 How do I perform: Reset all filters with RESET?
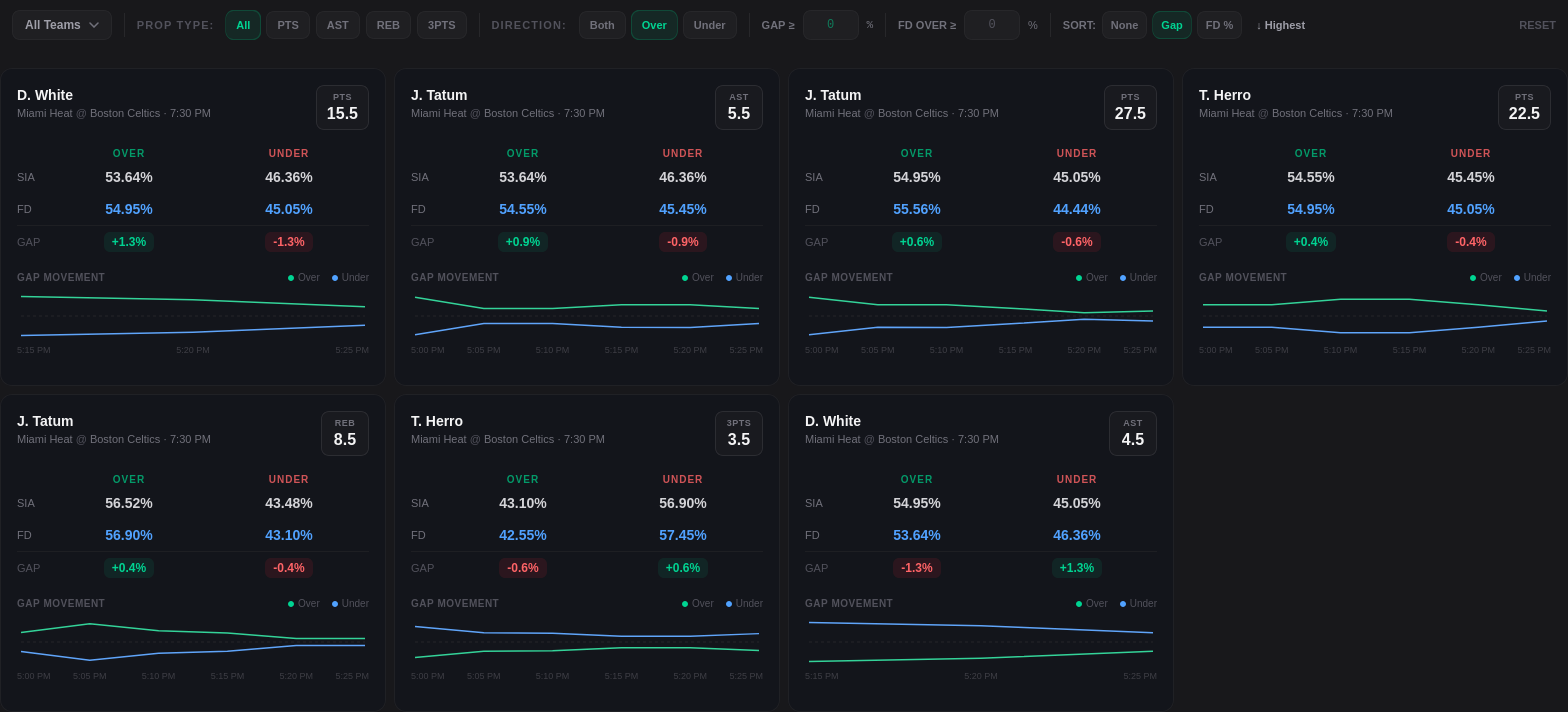[1537, 25]
